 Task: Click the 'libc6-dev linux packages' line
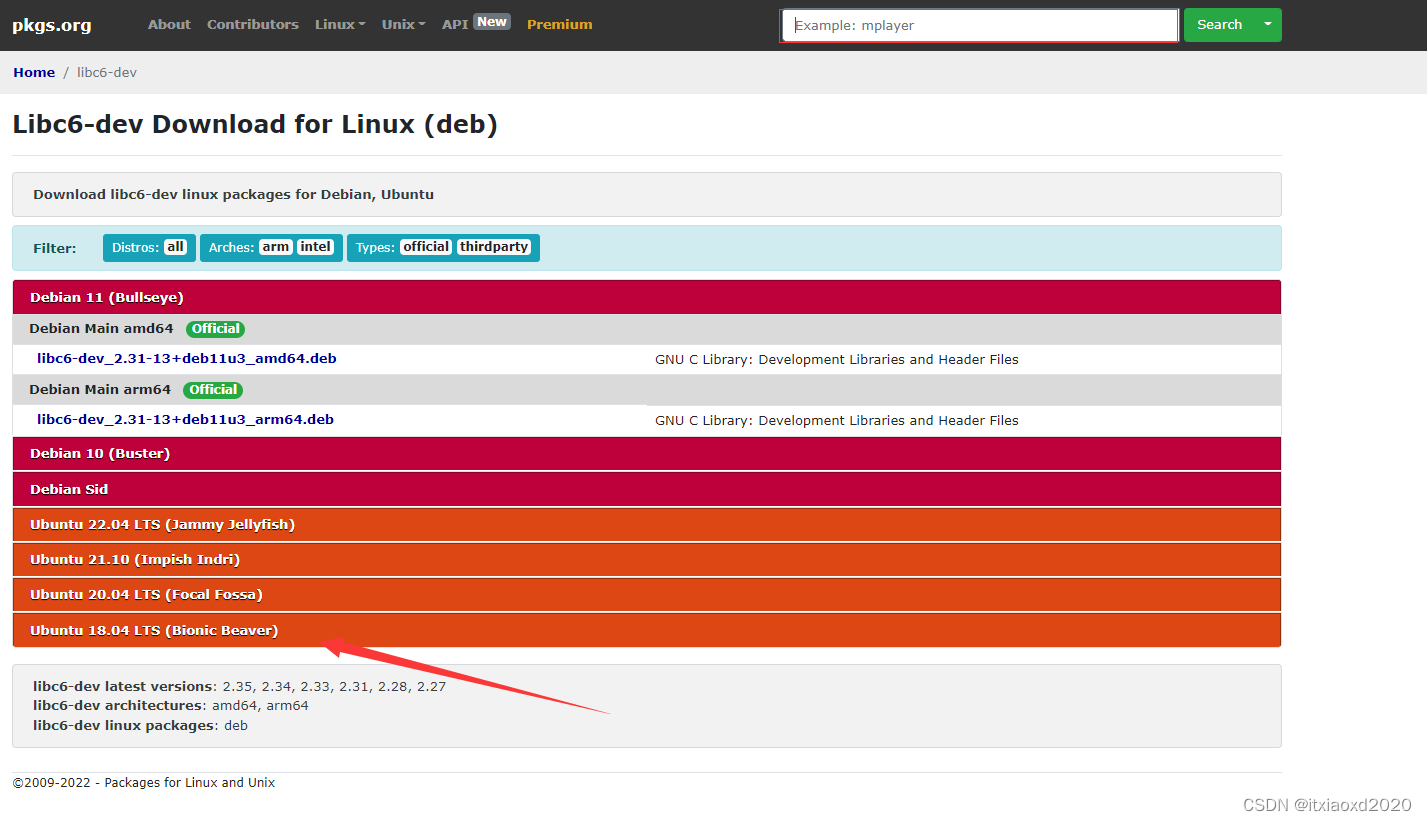click(x=141, y=725)
